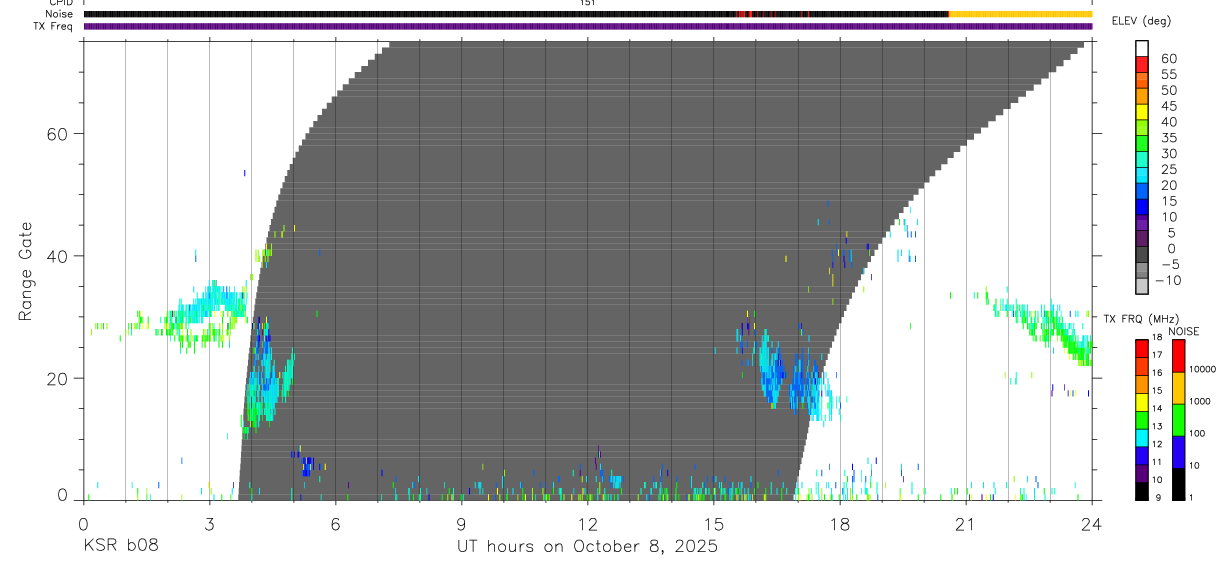Click the '18' label on TX FRQ colorbar
This screenshot has width=1228, height=567.
pyautogui.click(x=1157, y=338)
